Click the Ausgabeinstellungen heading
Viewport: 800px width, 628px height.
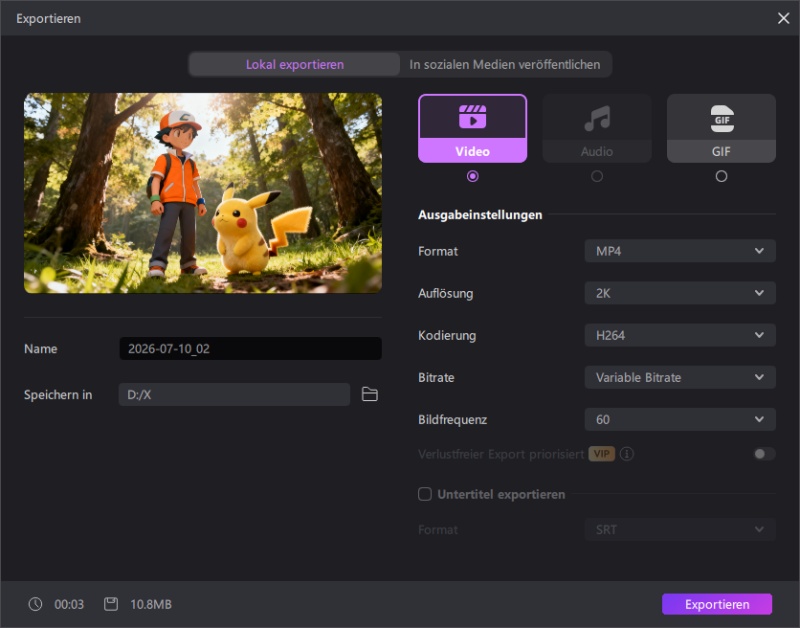click(x=480, y=215)
